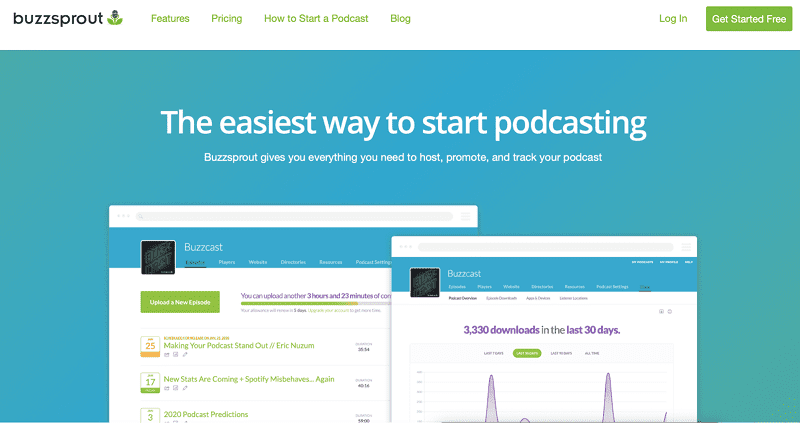
Task: Click the My Podcasts link in stats window
Action: 642,262
